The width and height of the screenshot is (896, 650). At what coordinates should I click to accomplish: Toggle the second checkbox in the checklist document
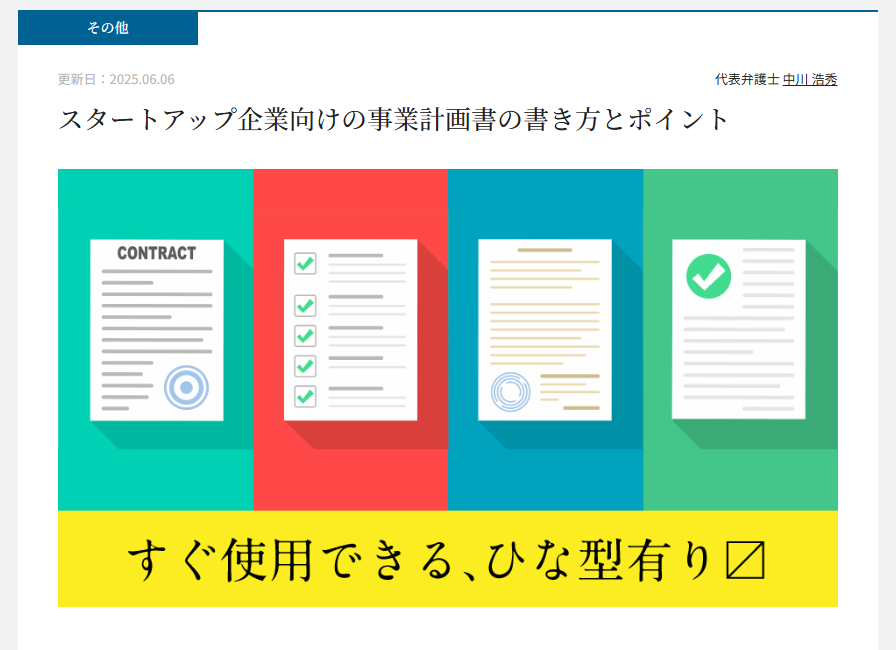305,304
